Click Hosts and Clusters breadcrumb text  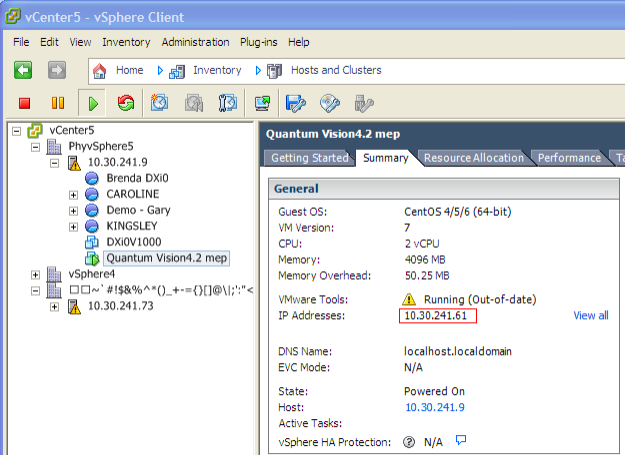[x=336, y=70]
